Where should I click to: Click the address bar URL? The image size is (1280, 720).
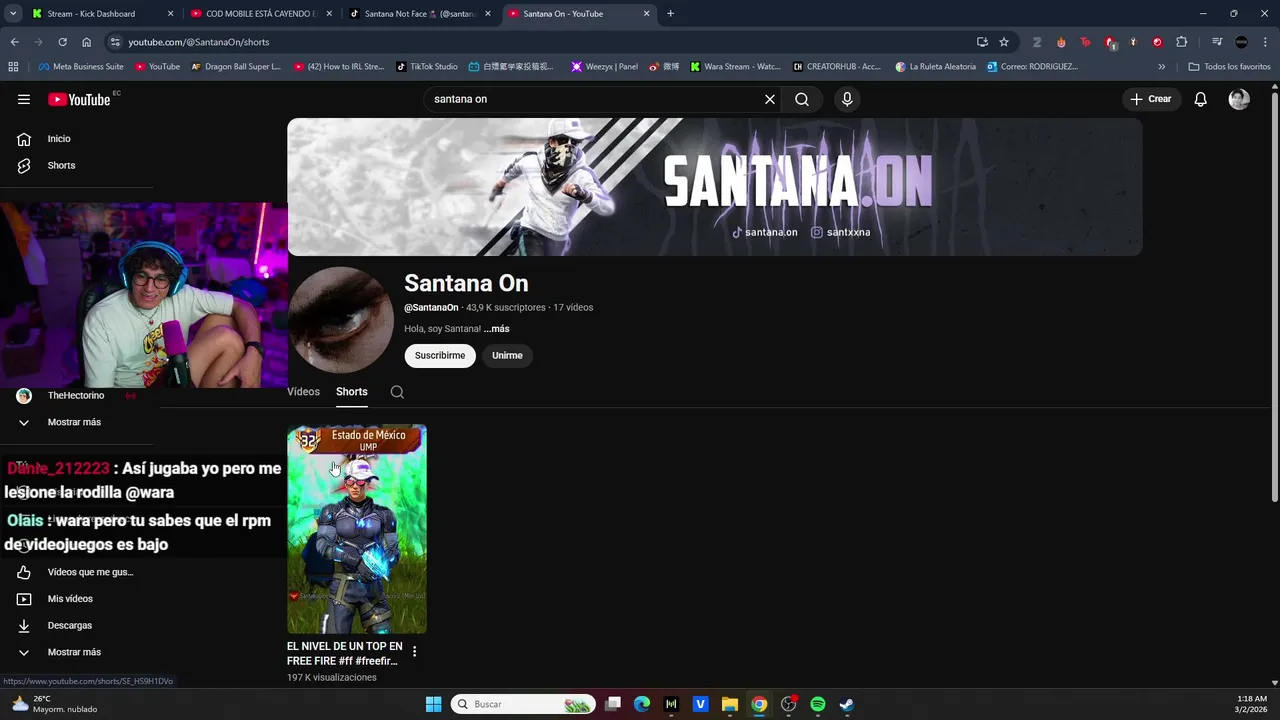click(198, 42)
